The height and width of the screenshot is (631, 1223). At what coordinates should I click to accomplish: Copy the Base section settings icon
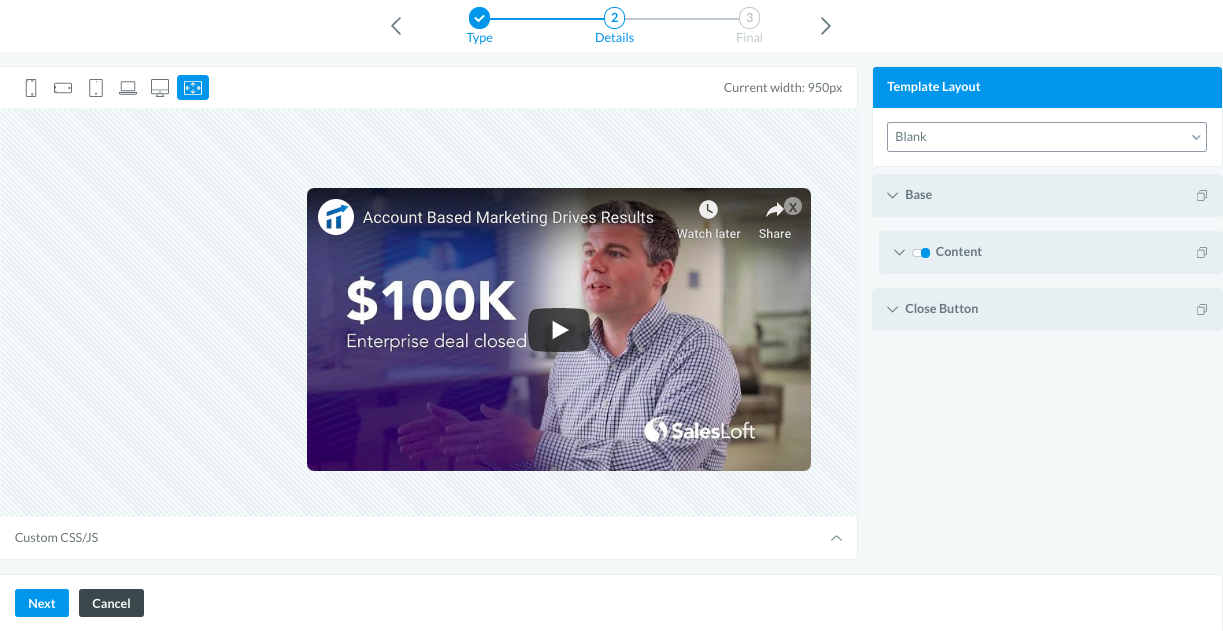pyautogui.click(x=1202, y=196)
